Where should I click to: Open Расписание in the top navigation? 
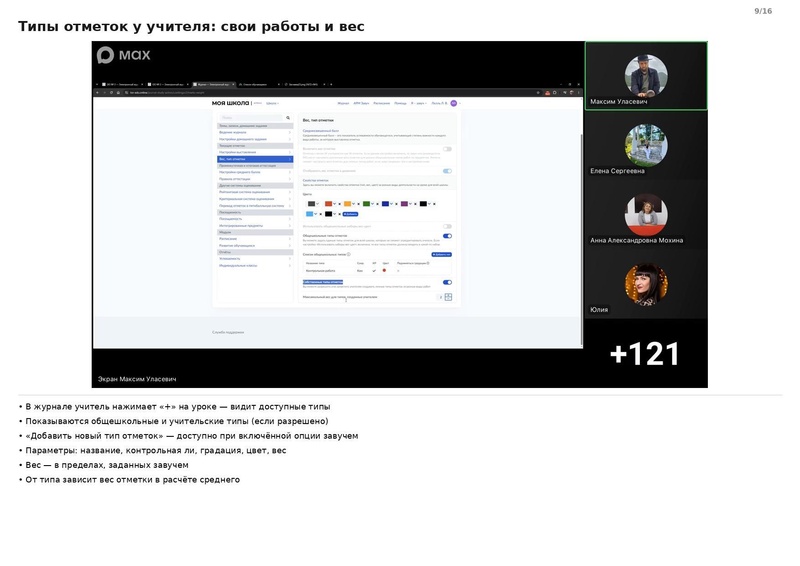point(382,103)
